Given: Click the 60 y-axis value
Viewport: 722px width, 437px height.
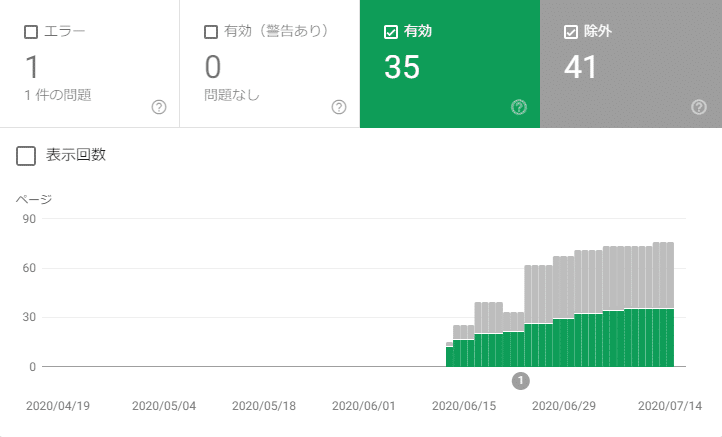Looking at the screenshot, I should point(29,268).
